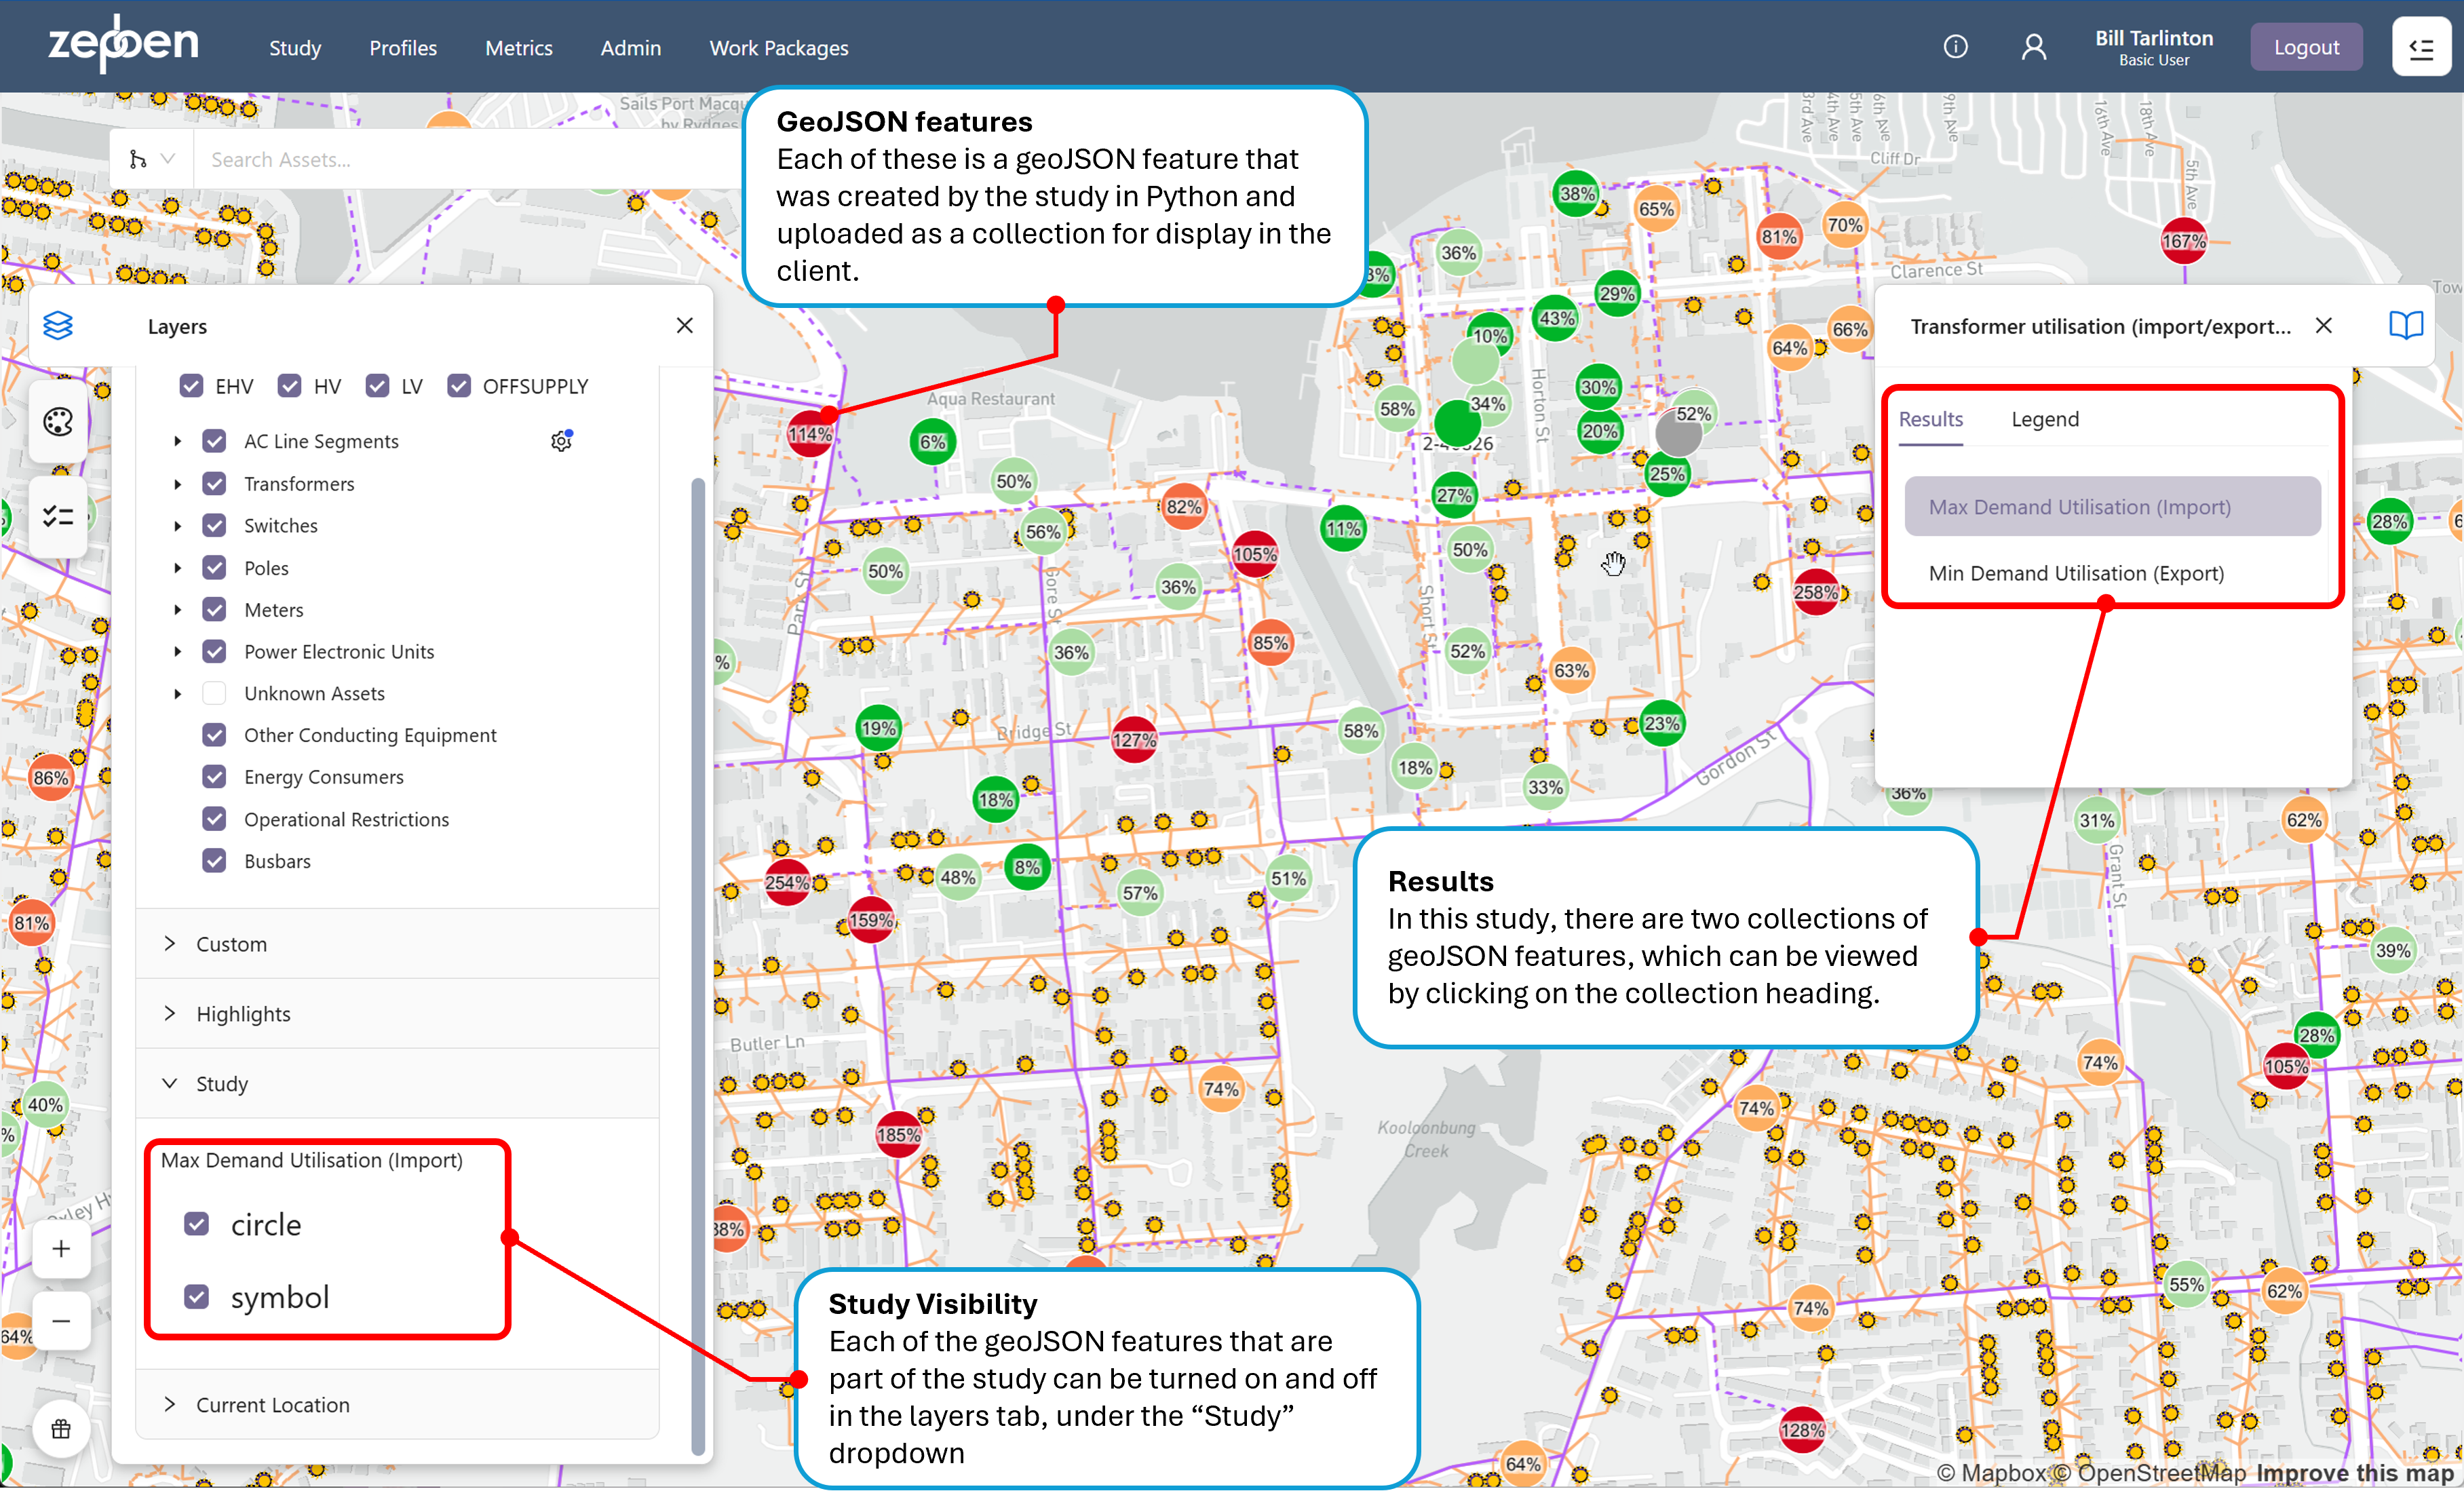Open the info icon in header
2464x1491 pixels.
(1955, 47)
